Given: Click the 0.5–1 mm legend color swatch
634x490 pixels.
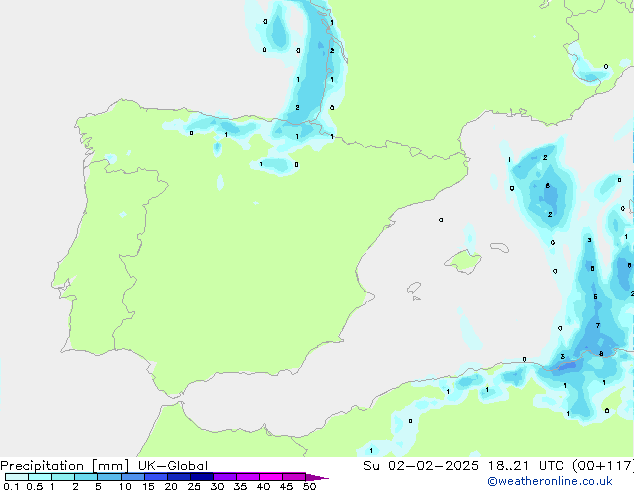Looking at the screenshot, I should pyautogui.click(x=40, y=477).
